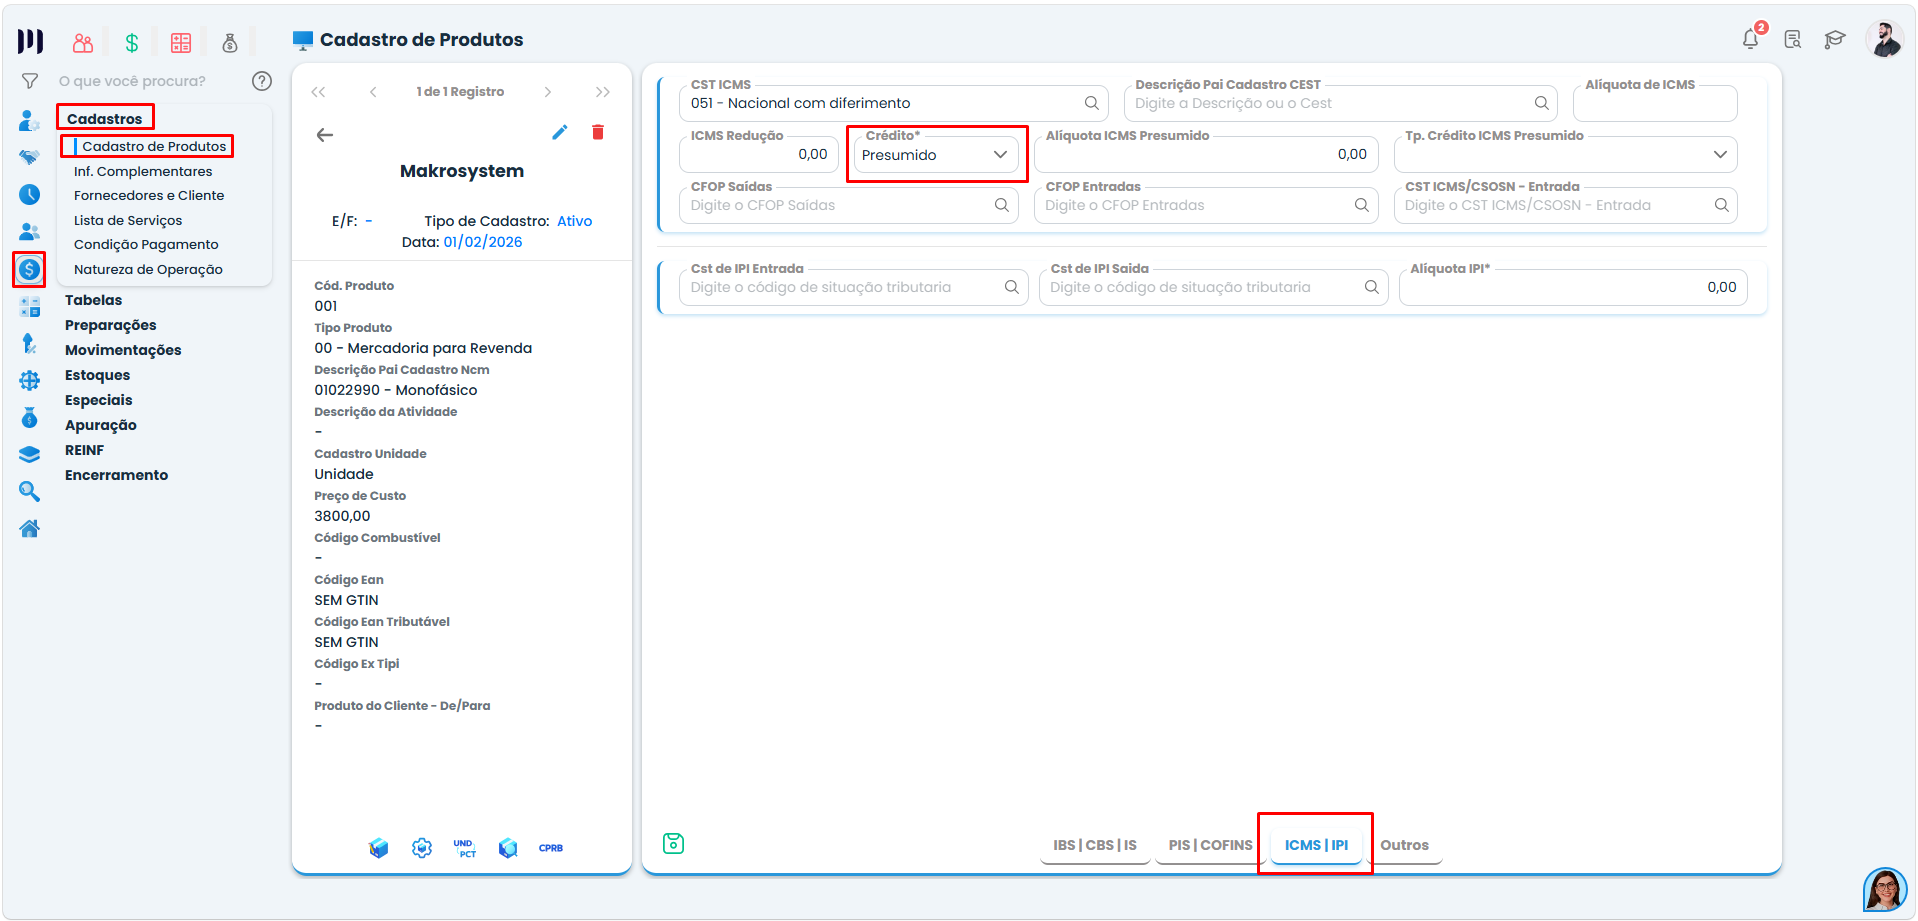This screenshot has width=1918, height=921.
Task: Select the clock sidebar icon
Action: (30, 194)
